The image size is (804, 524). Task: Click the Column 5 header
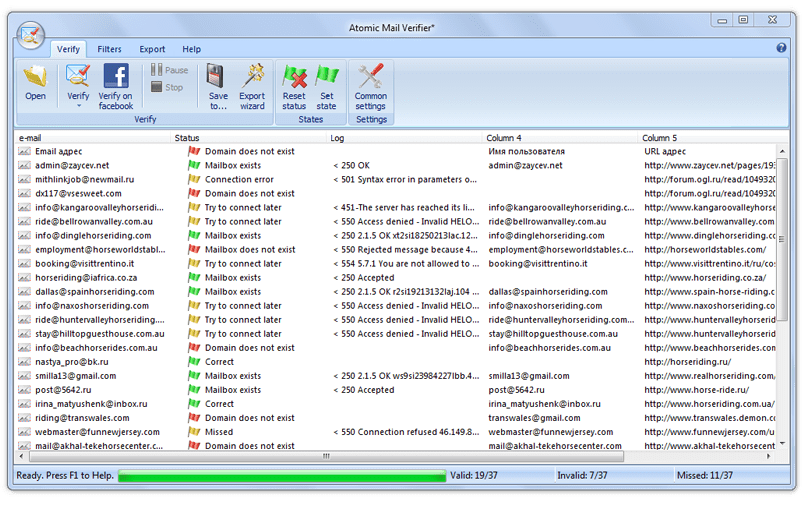click(713, 138)
